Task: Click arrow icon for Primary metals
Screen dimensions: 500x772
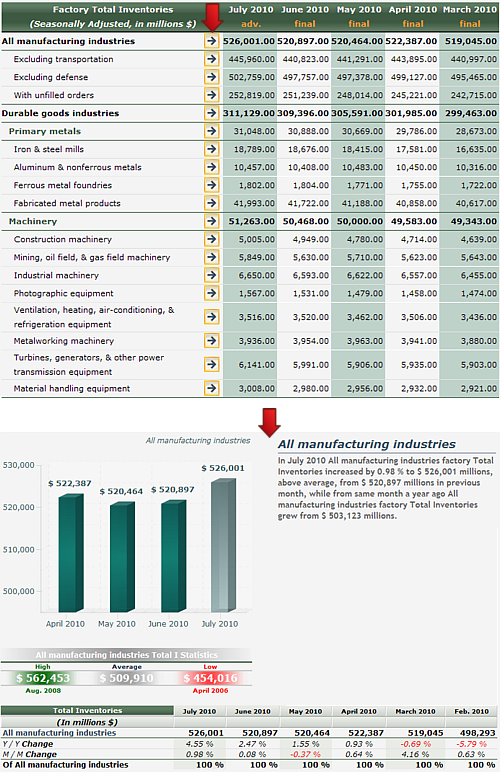Action: point(212,131)
